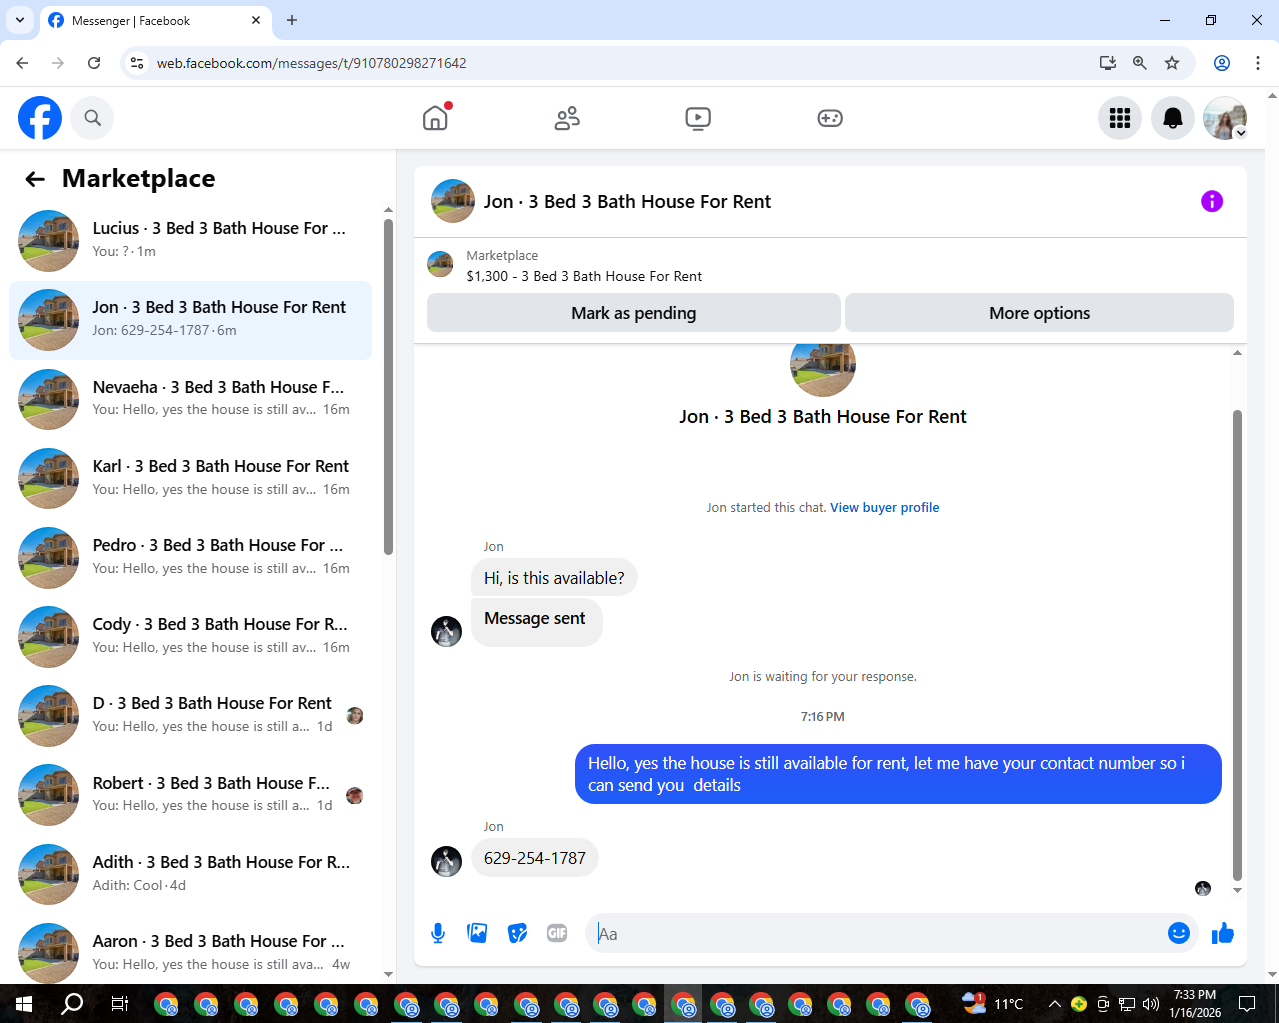The height and width of the screenshot is (1023, 1279).
Task: Open Windows taskbar search
Action: pyautogui.click(x=72, y=1003)
